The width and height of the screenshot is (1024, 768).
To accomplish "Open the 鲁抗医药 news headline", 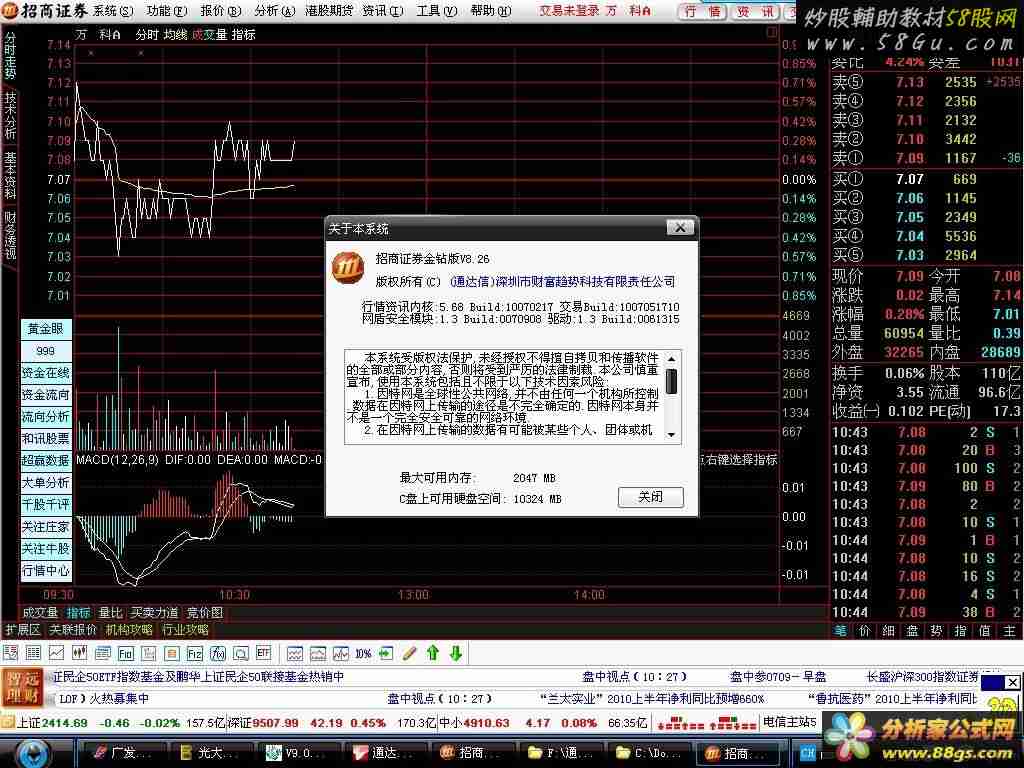I will tap(894, 699).
